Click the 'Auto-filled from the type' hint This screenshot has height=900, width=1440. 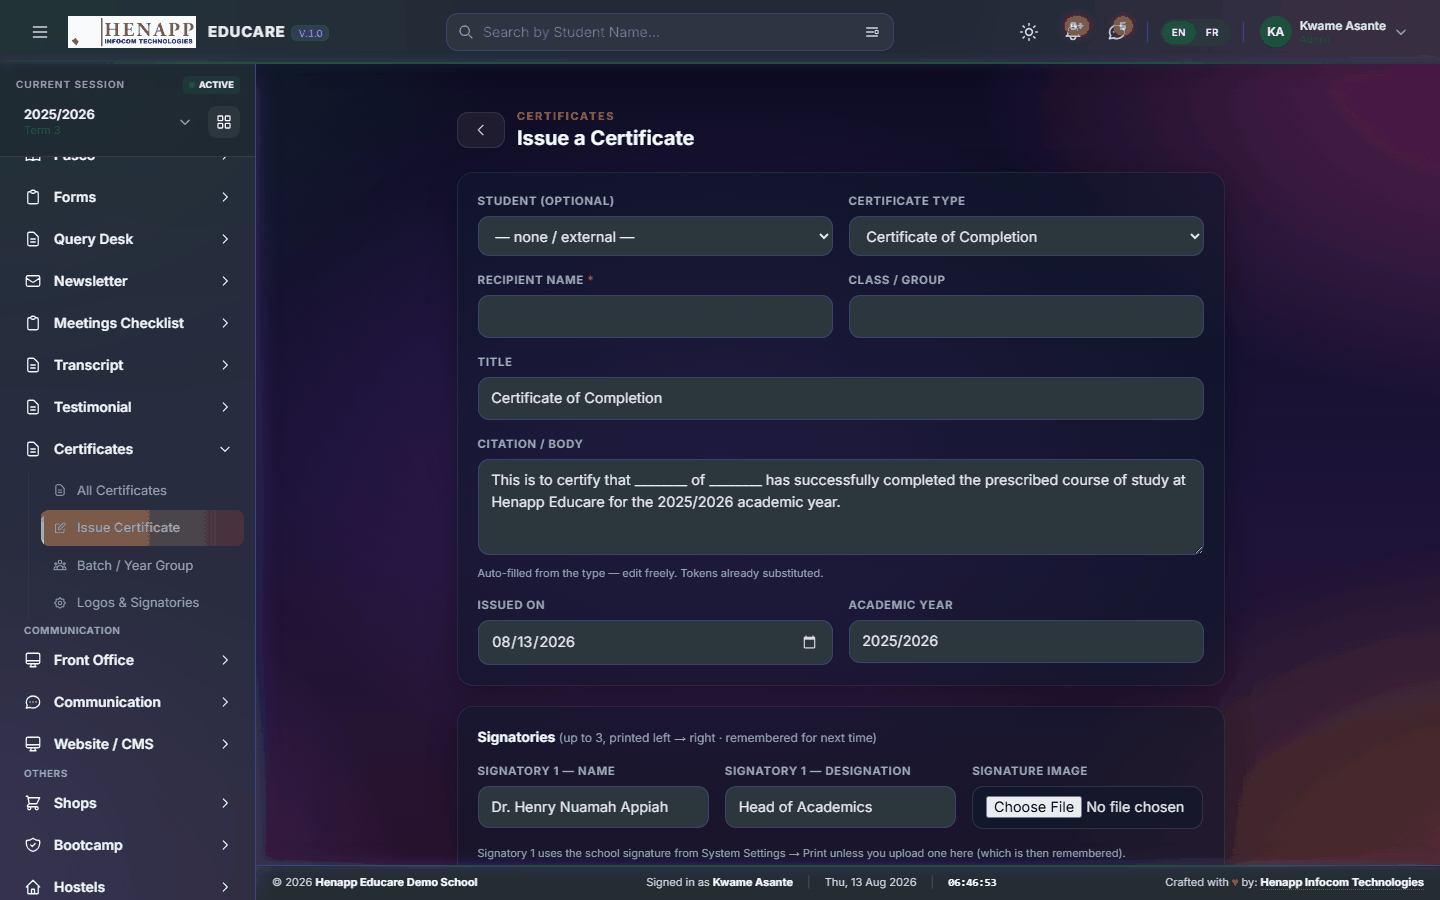[650, 573]
